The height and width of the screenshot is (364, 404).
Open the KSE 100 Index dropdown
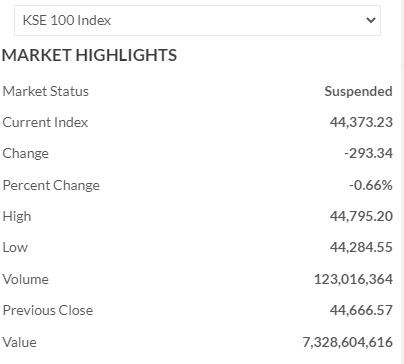pos(197,20)
